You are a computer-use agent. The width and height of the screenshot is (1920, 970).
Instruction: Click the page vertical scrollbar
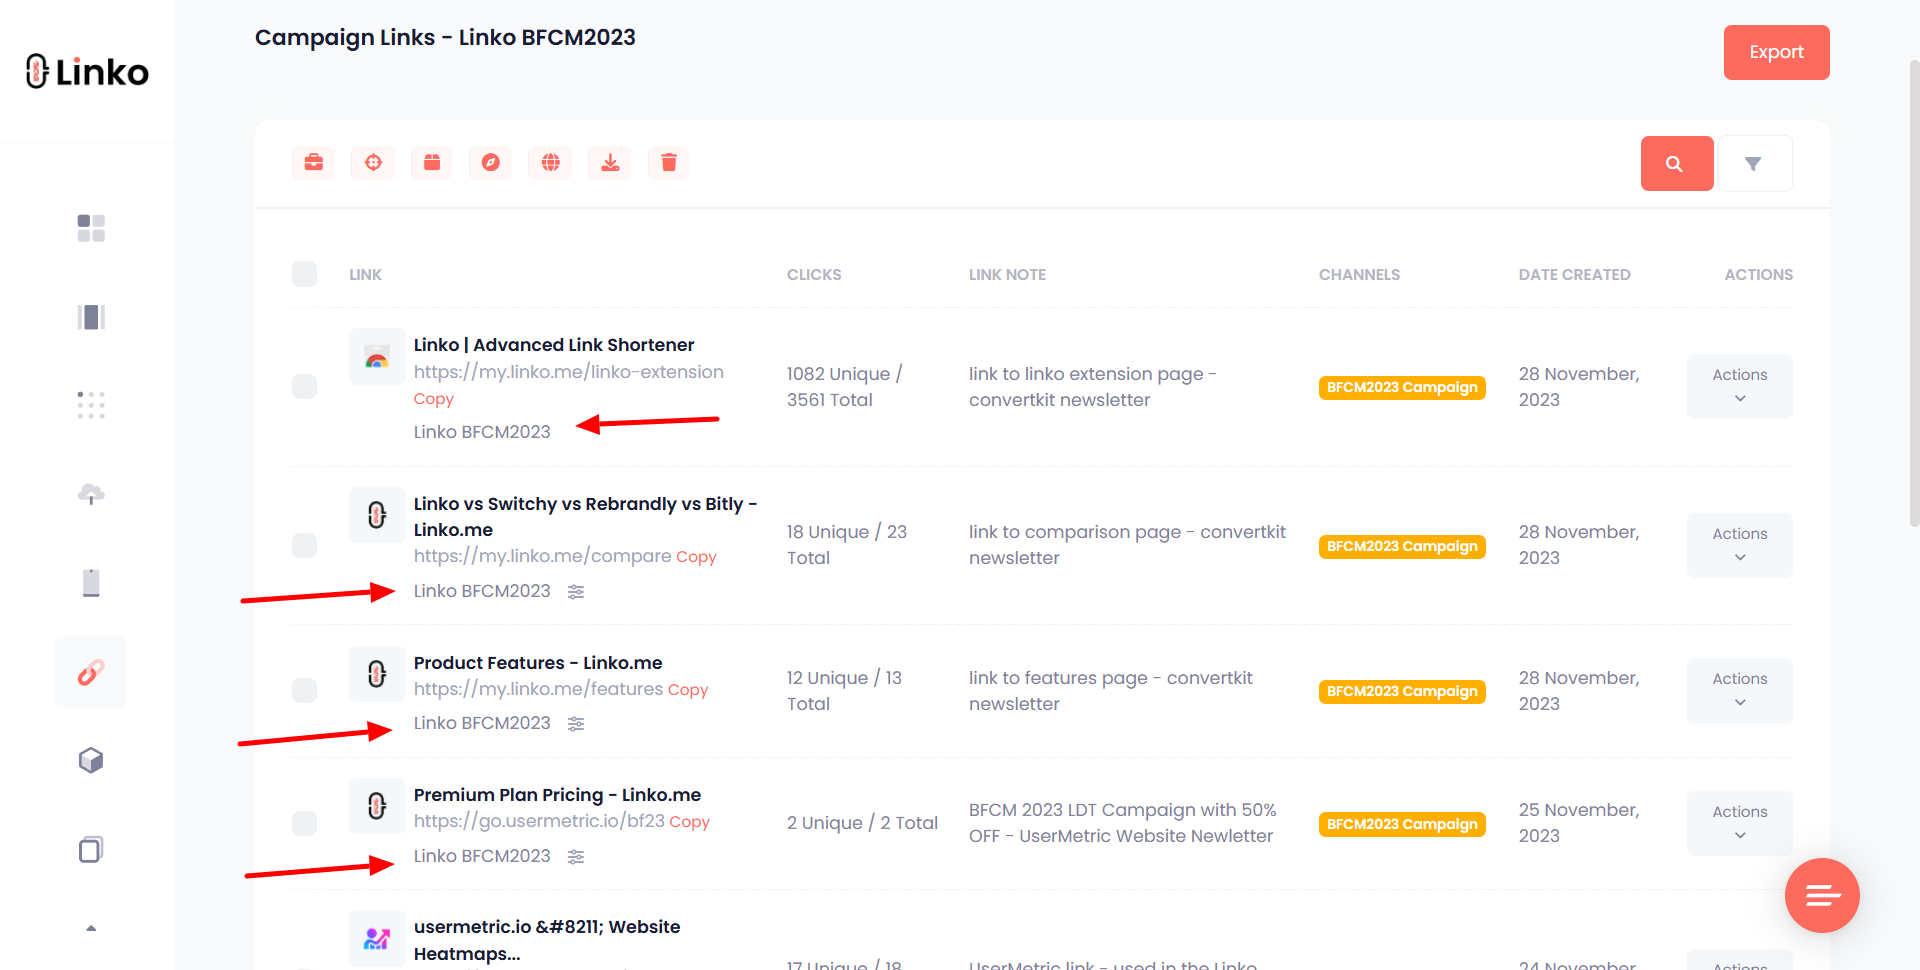[1914, 292]
